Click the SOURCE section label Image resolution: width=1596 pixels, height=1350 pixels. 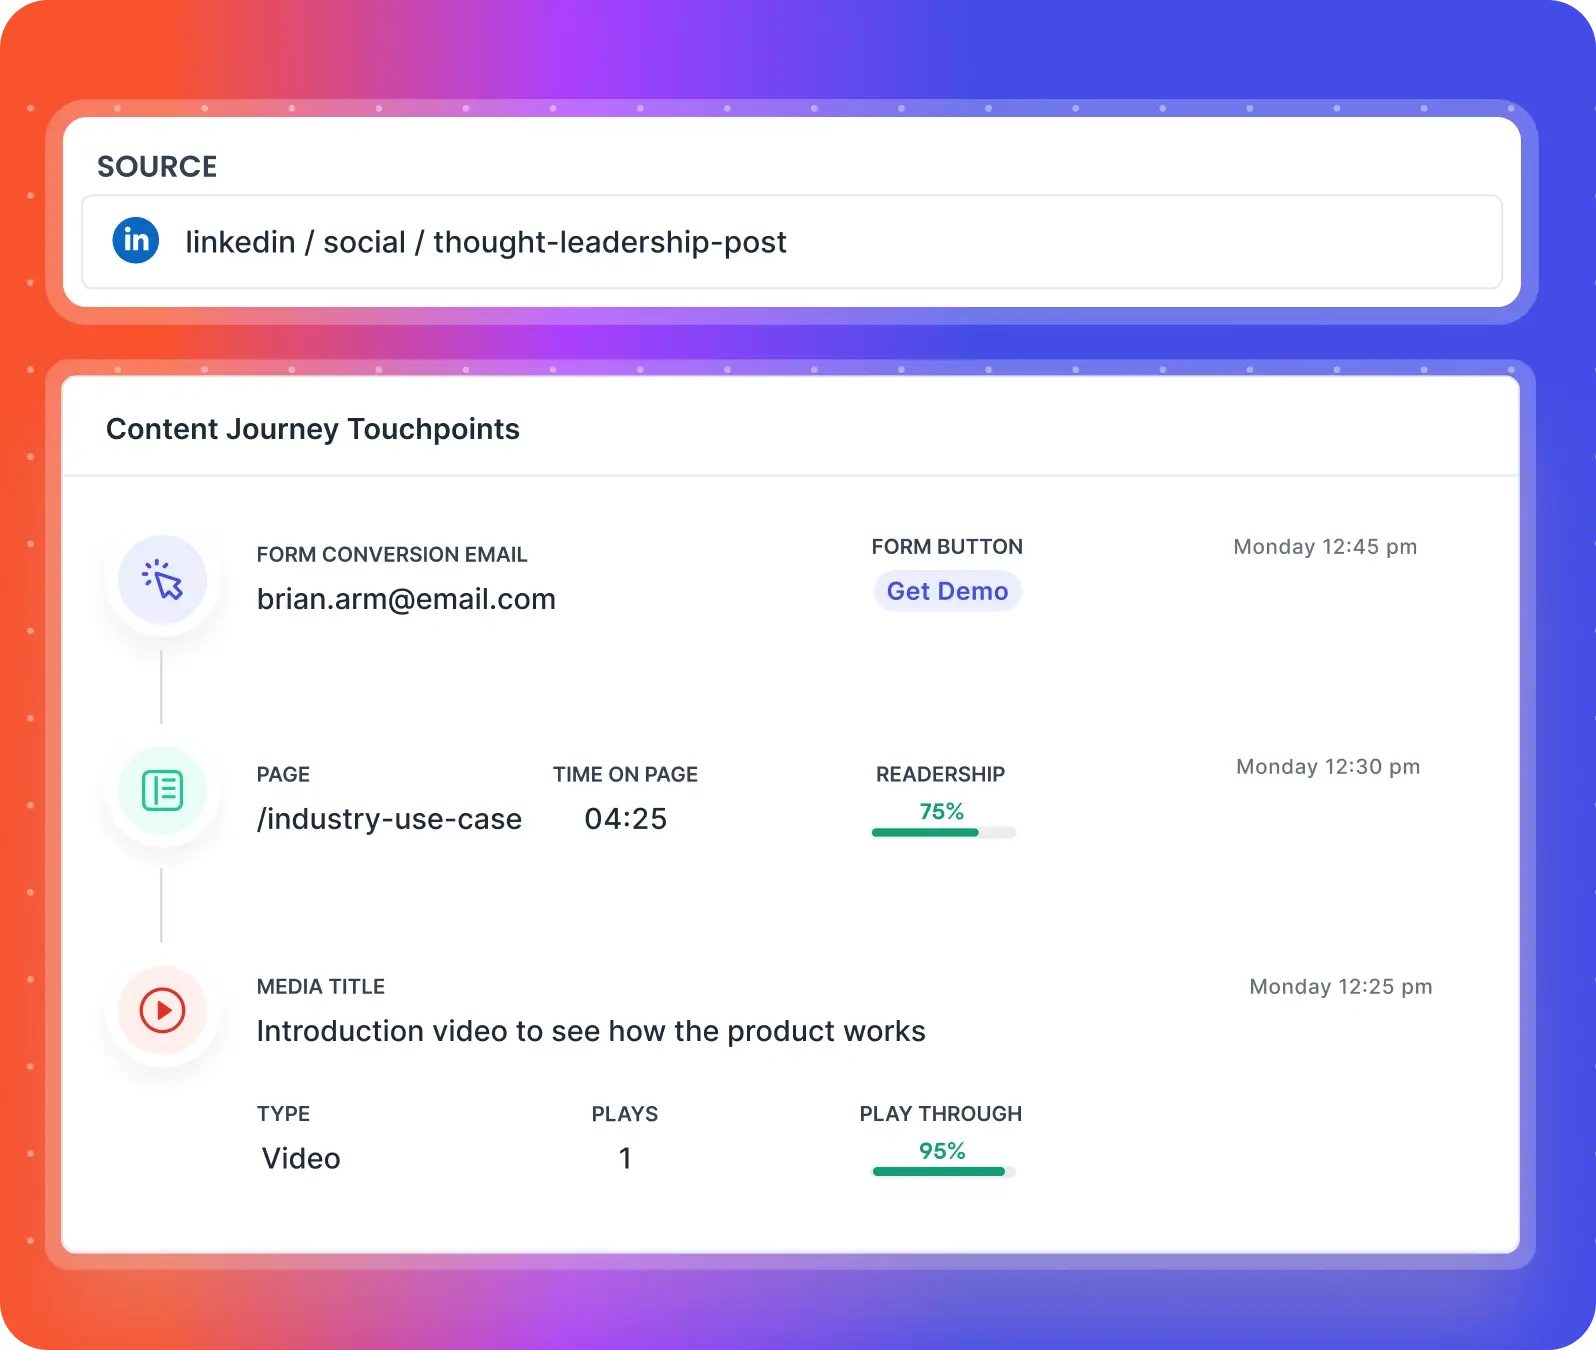coord(157,166)
